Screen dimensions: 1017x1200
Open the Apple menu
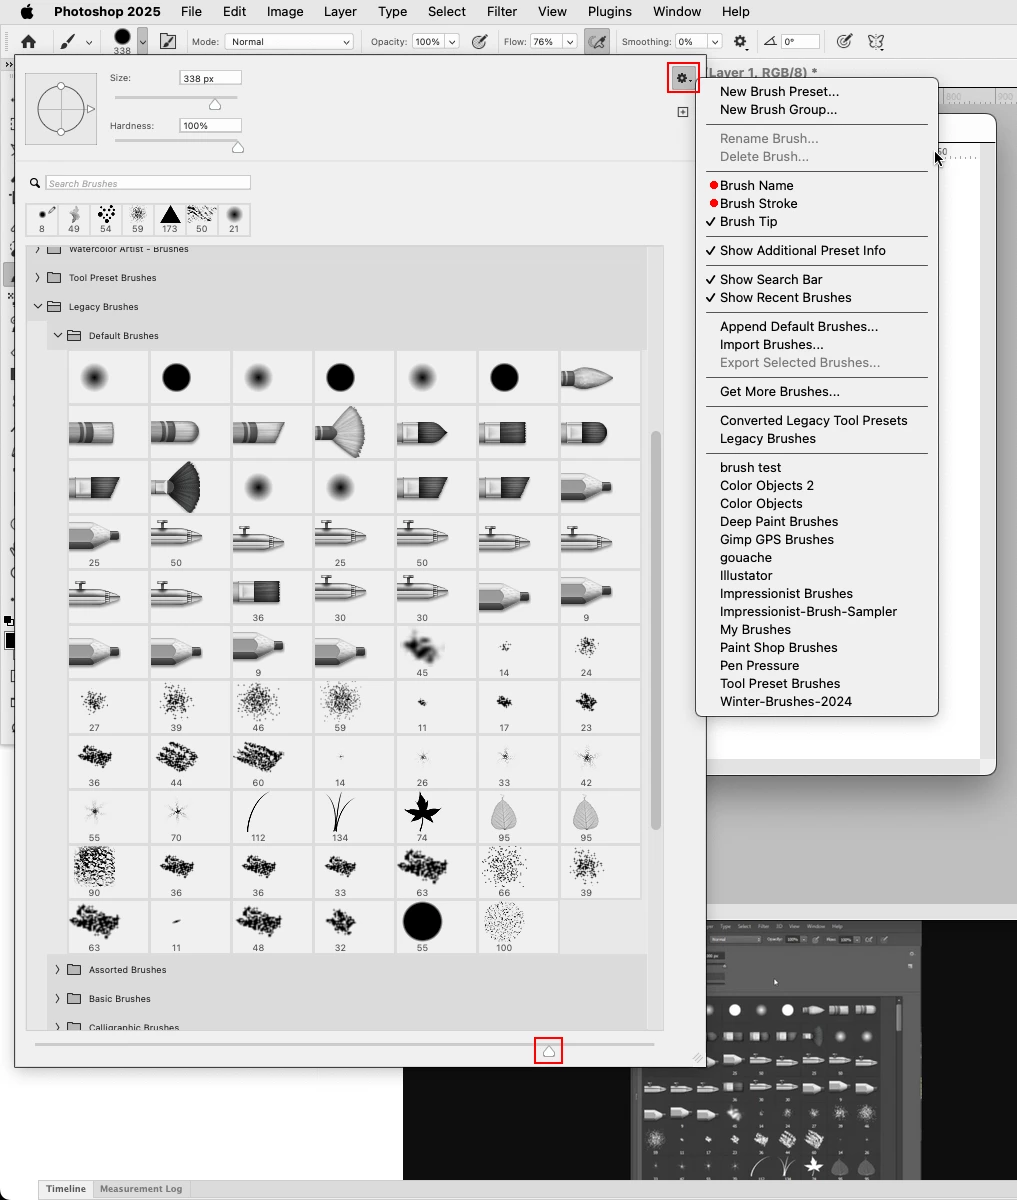[26, 12]
